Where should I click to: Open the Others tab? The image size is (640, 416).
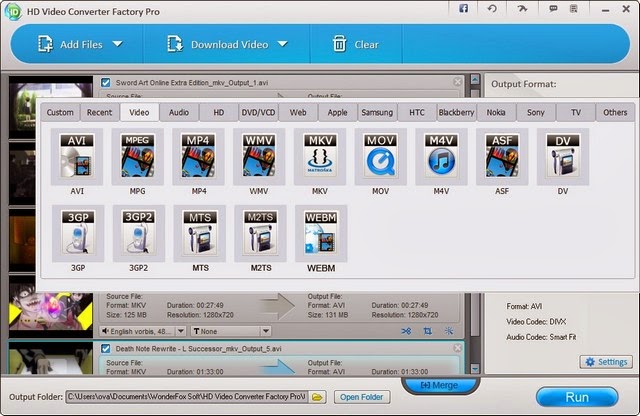coord(615,112)
